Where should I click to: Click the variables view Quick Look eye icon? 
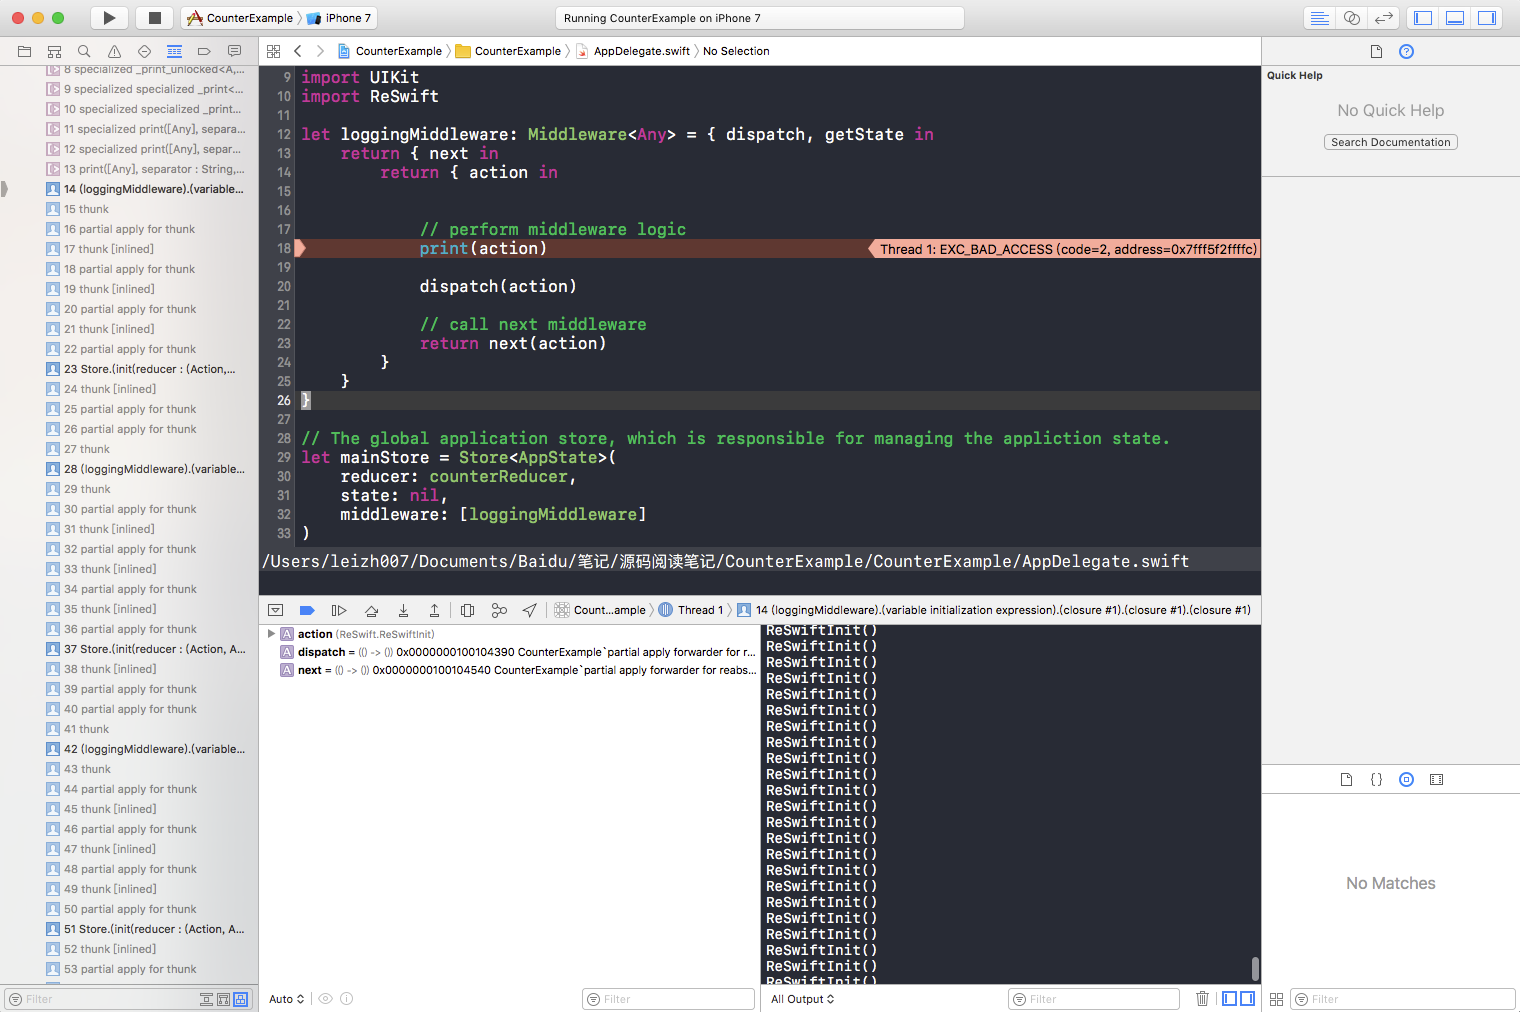click(325, 999)
